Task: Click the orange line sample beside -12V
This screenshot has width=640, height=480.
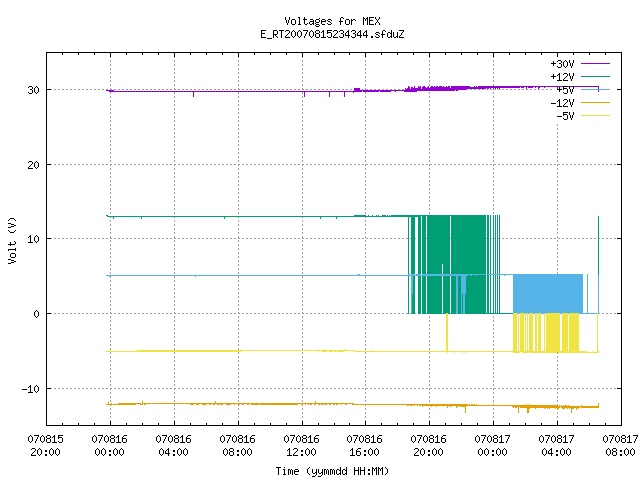Action: [x=595, y=102]
